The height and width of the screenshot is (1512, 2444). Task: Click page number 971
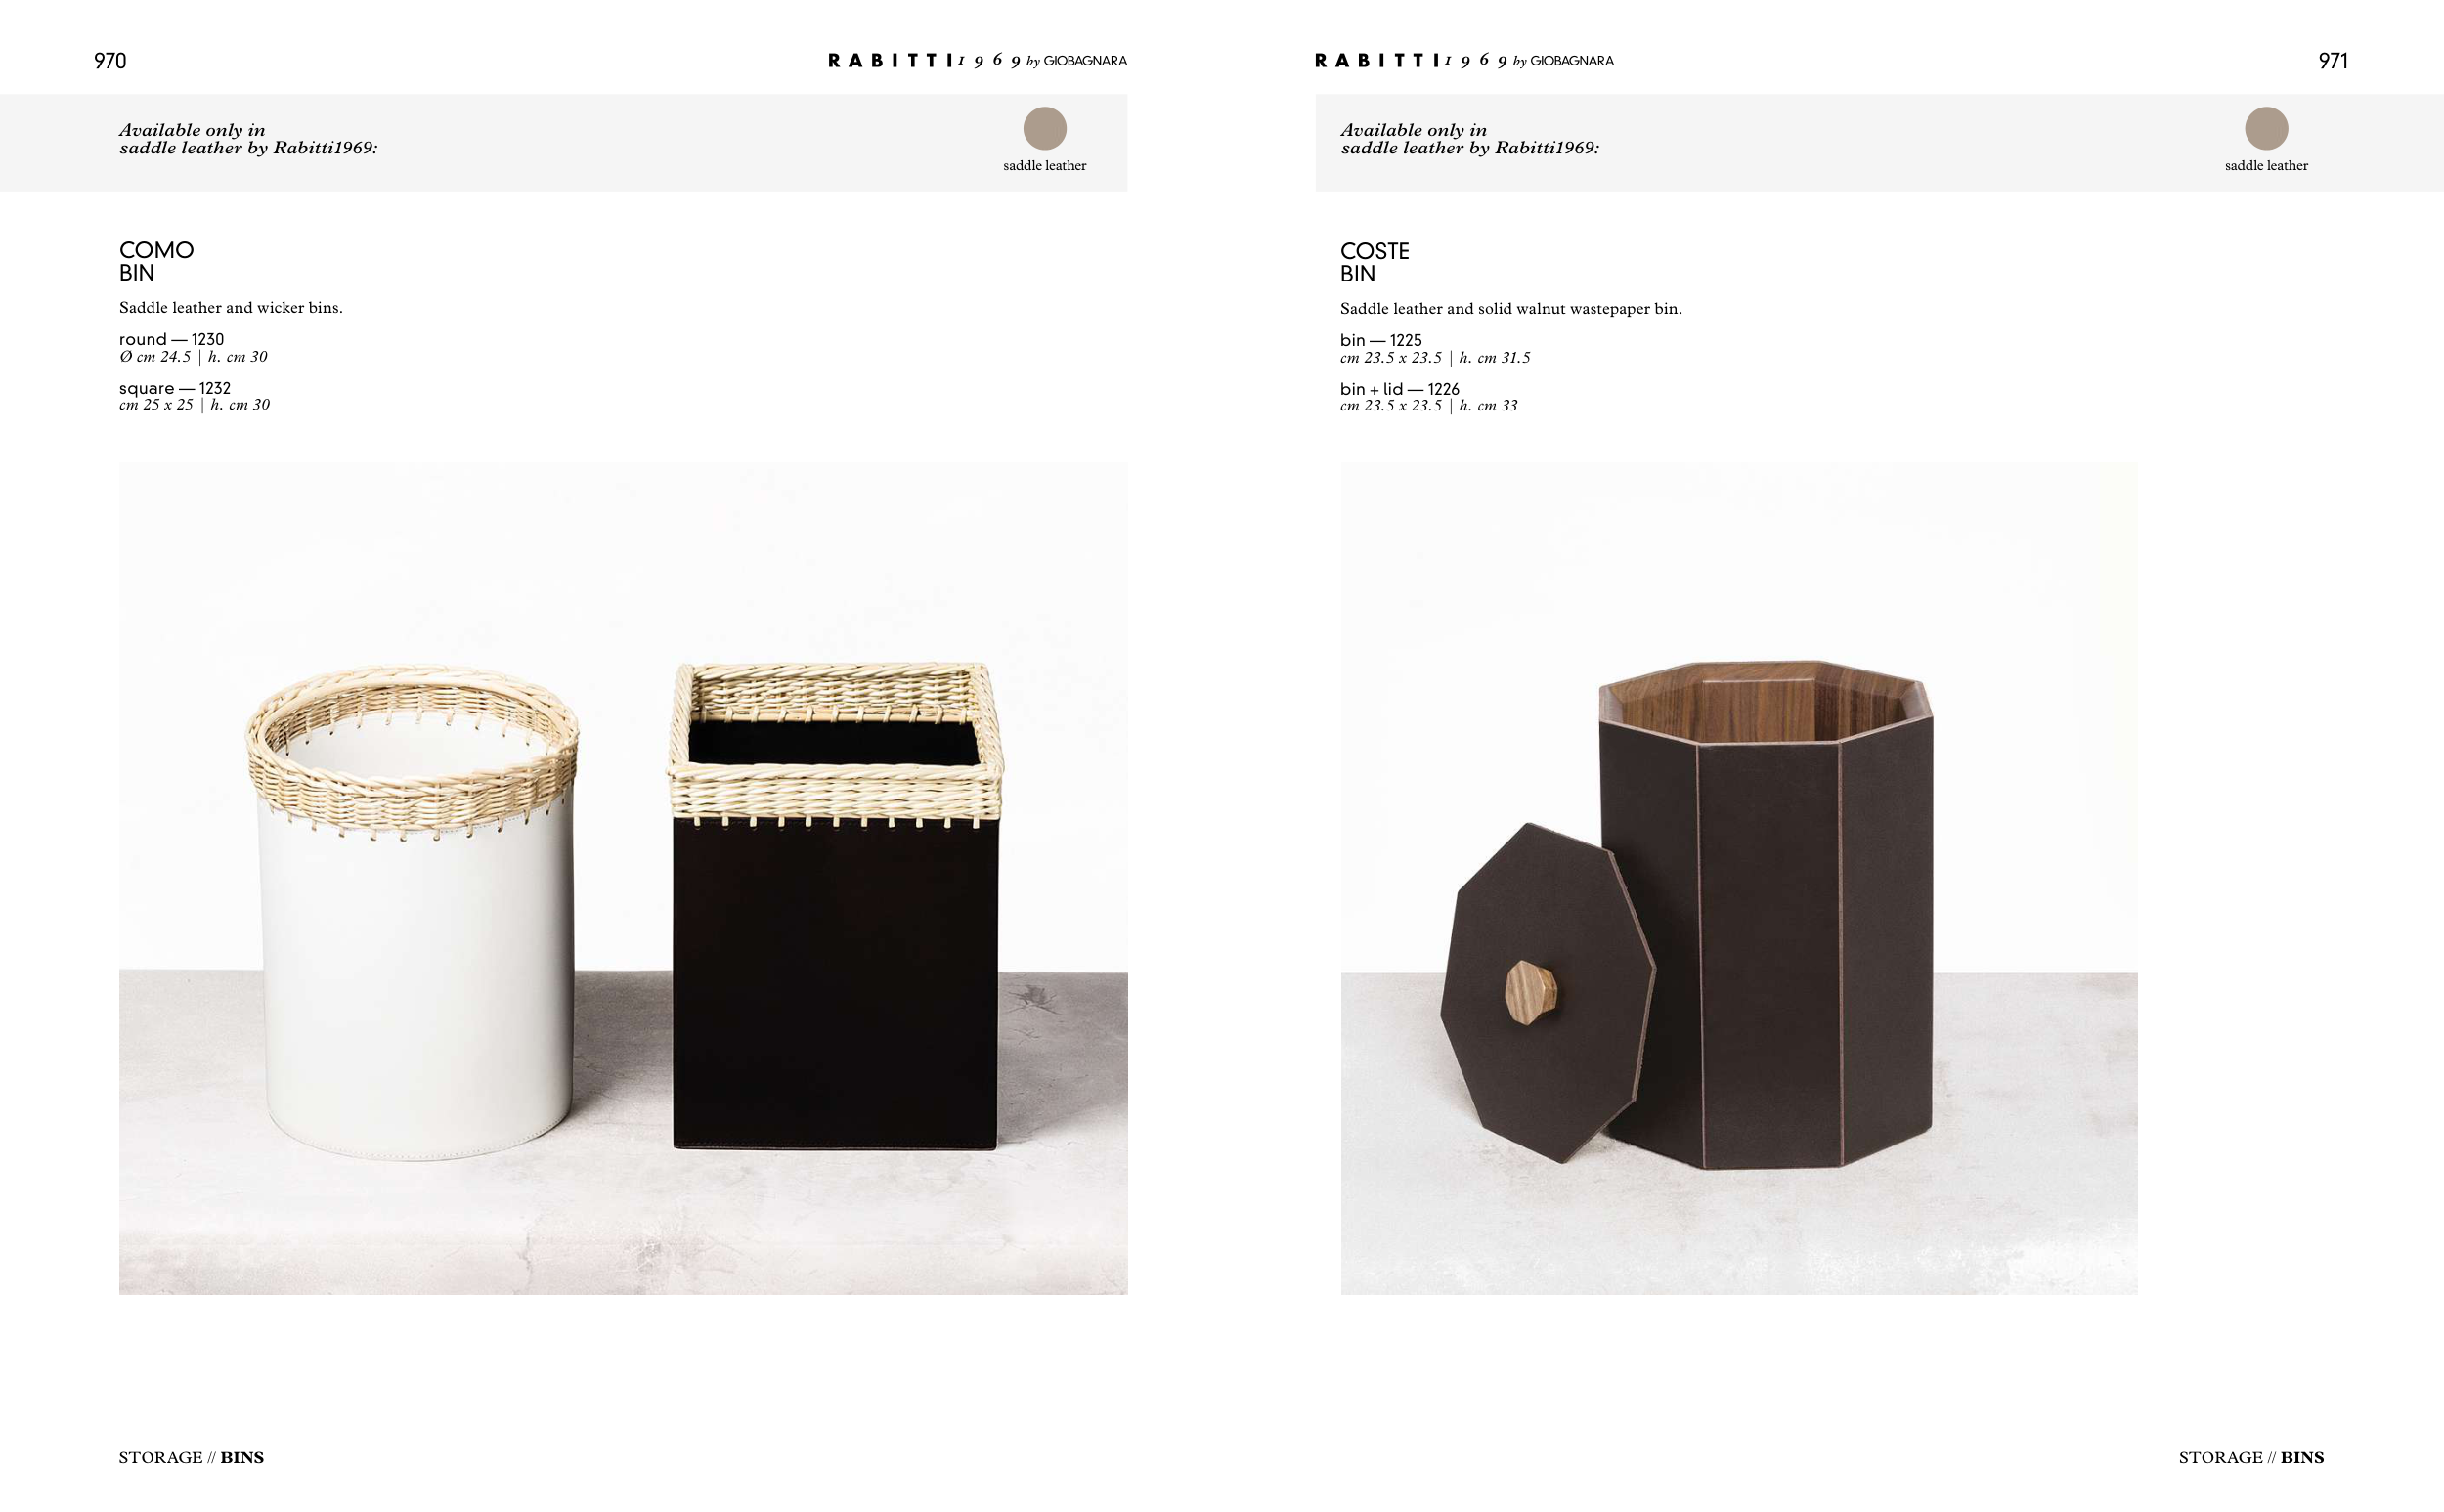point(2332,61)
